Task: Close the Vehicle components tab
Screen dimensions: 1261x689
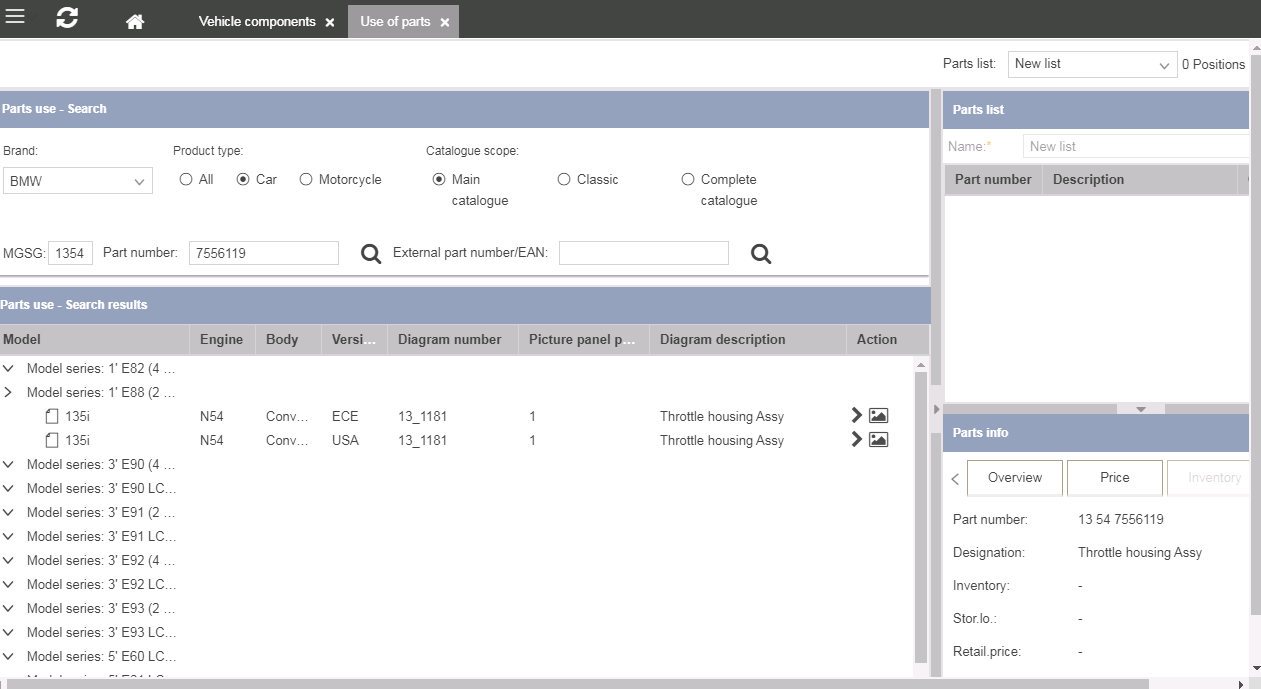Action: tap(330, 22)
